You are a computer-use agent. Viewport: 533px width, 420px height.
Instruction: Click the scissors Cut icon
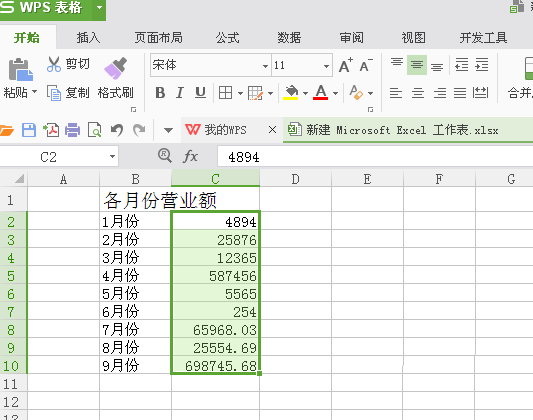click(x=54, y=64)
